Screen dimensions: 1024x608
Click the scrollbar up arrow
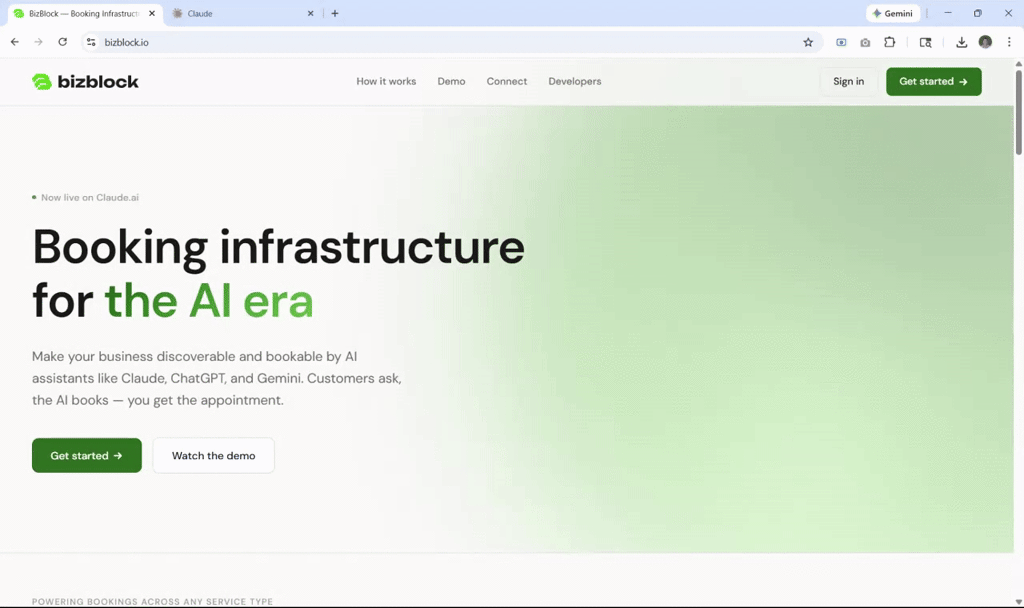tap(1018, 64)
